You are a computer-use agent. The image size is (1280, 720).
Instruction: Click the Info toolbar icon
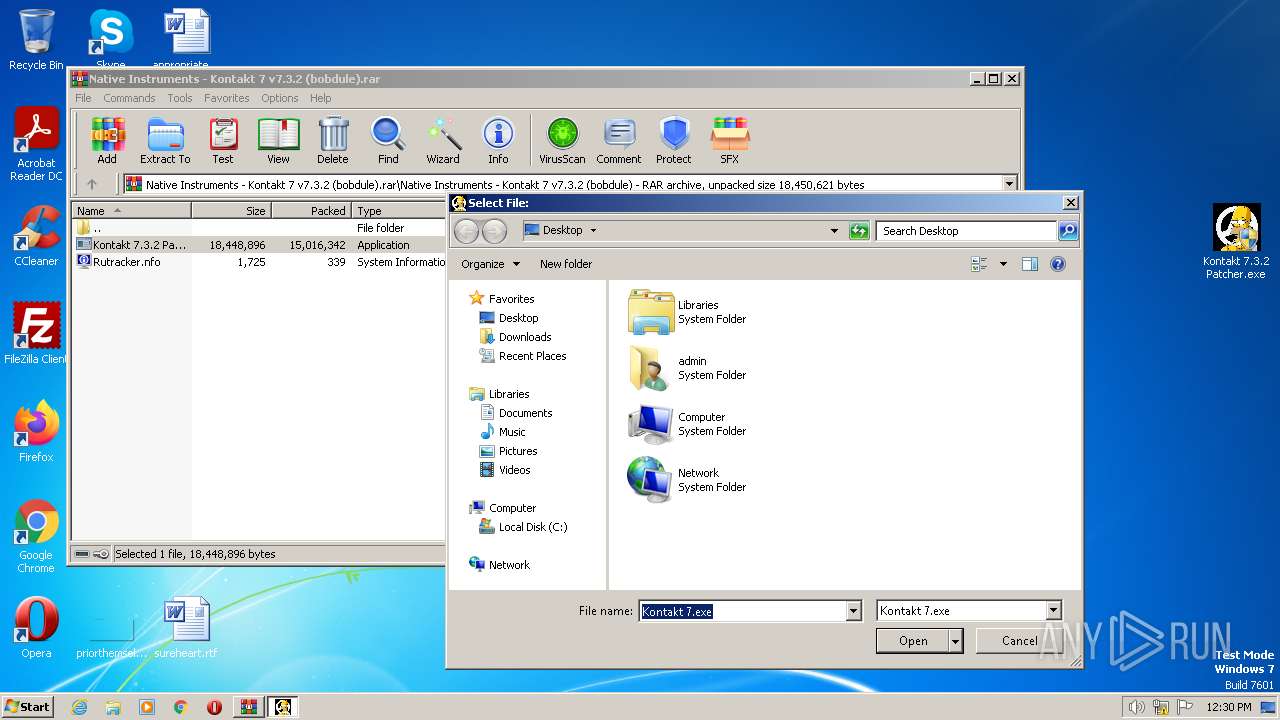[x=498, y=140]
